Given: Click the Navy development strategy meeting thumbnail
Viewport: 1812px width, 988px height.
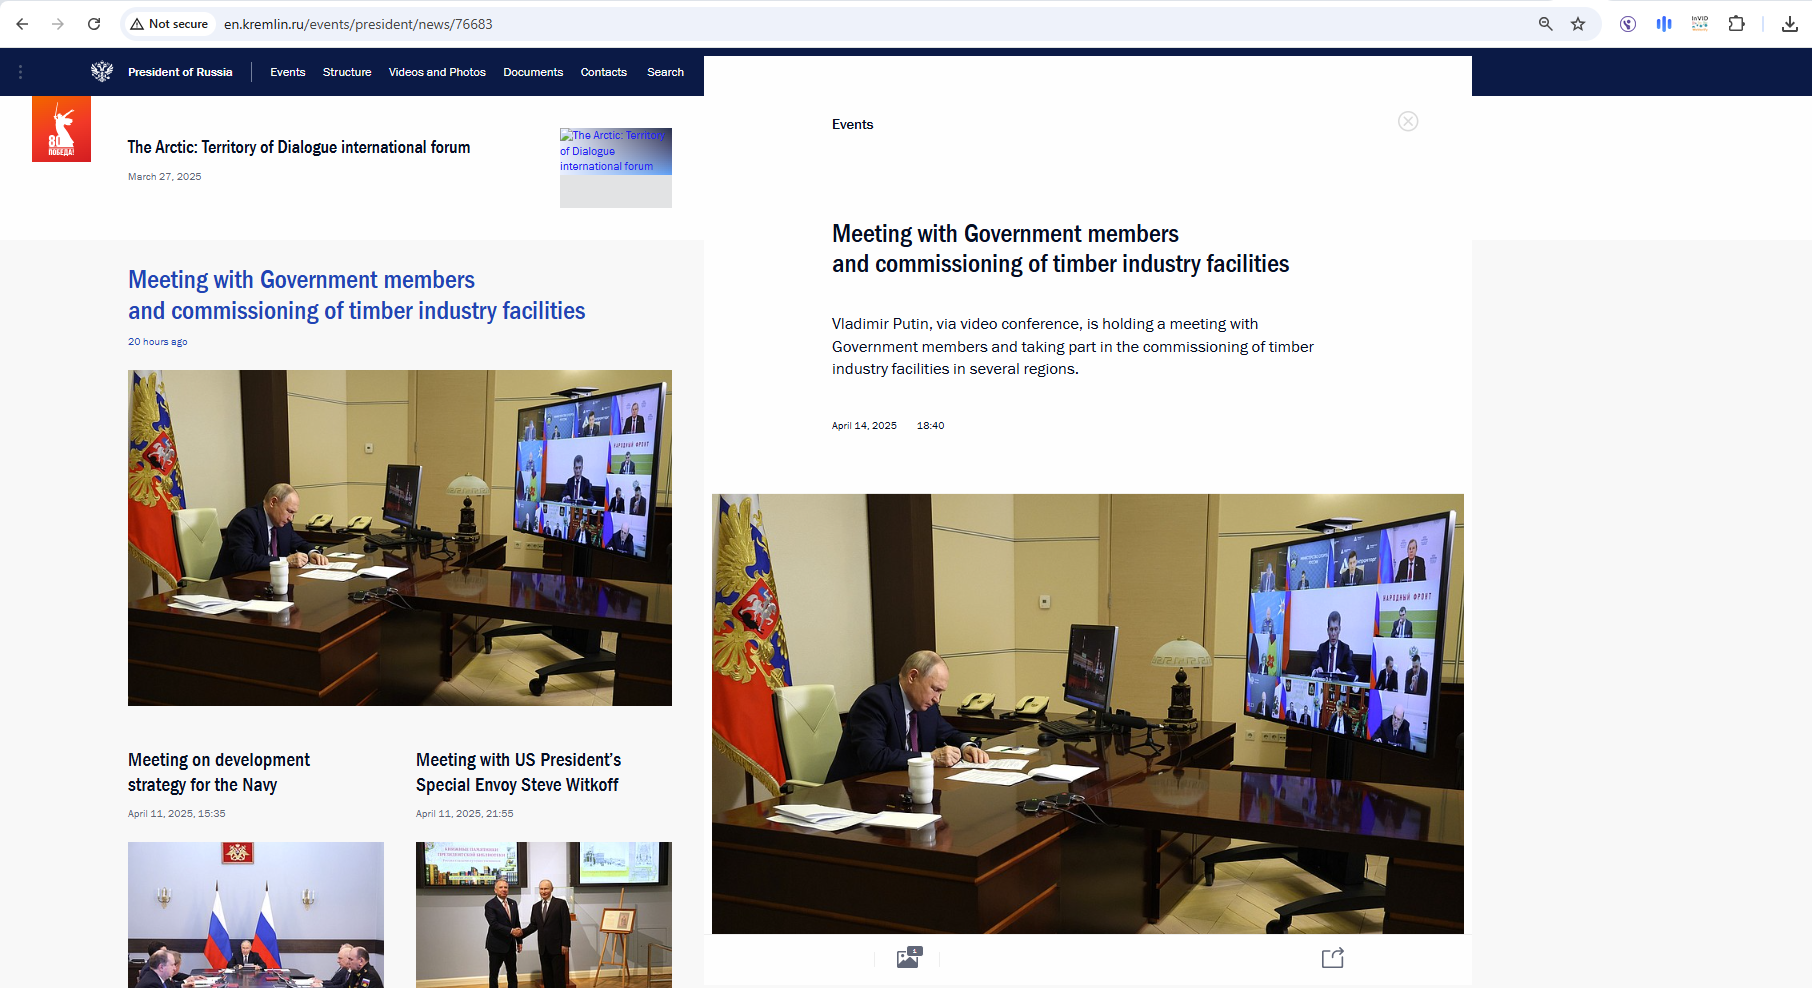Looking at the screenshot, I should click(x=255, y=914).
